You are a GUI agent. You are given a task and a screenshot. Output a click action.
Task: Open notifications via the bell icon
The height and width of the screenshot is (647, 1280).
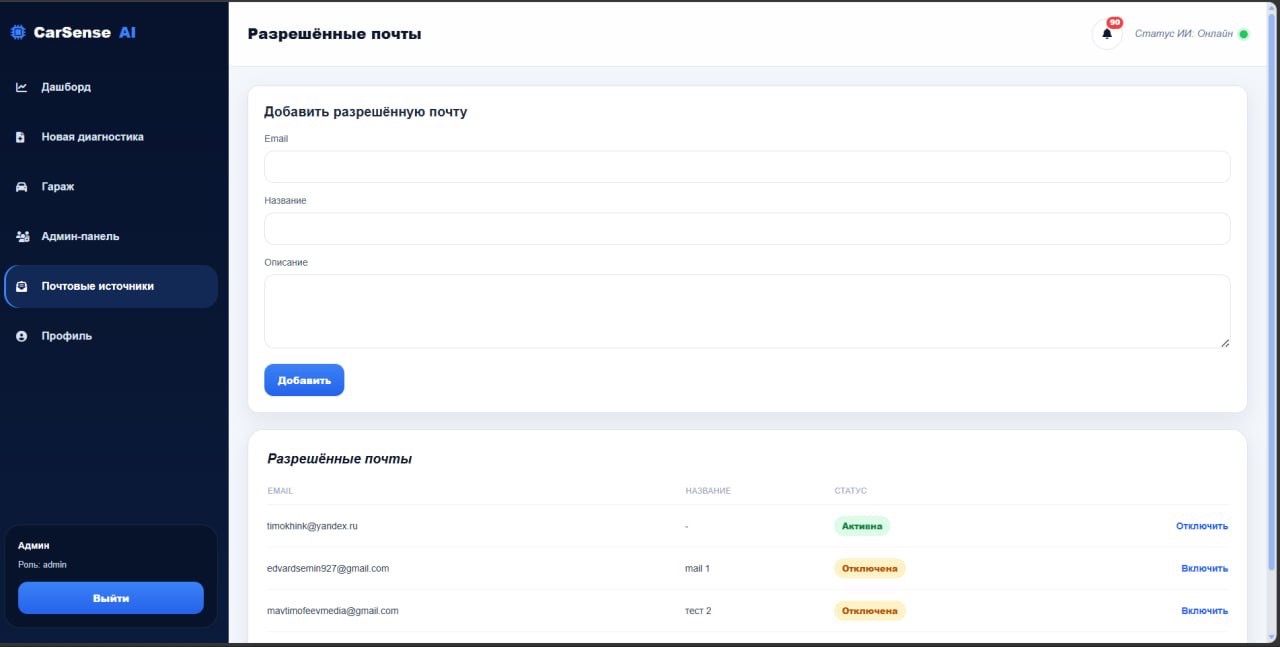coord(1107,34)
